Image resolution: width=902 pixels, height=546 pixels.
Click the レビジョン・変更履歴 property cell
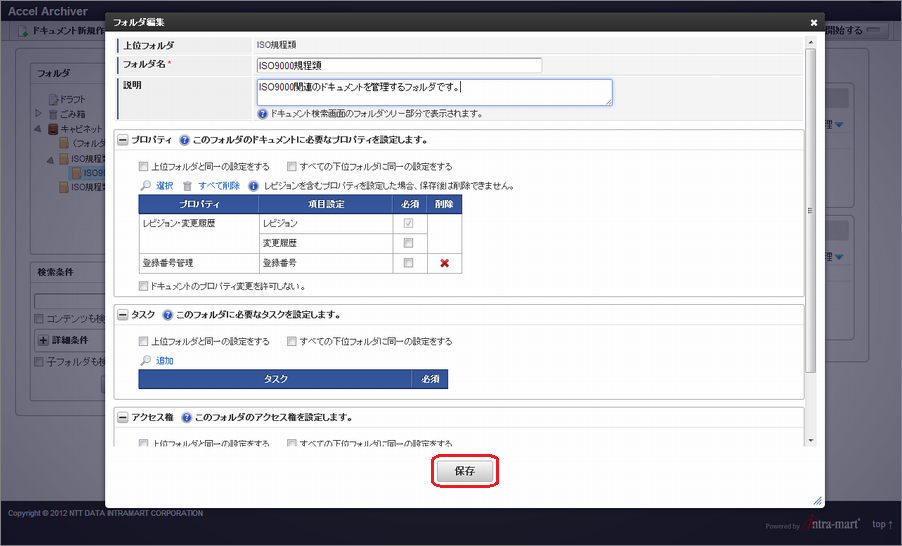point(198,233)
